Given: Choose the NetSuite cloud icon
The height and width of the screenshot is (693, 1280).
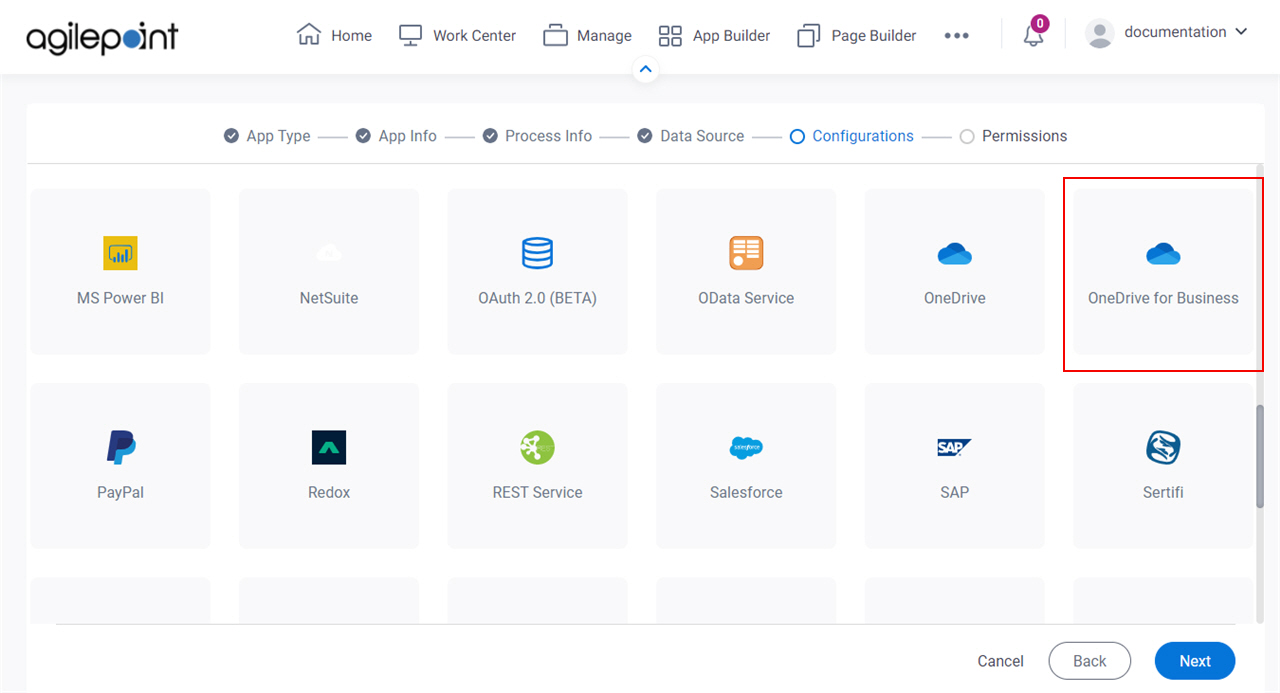Looking at the screenshot, I should pos(329,253).
